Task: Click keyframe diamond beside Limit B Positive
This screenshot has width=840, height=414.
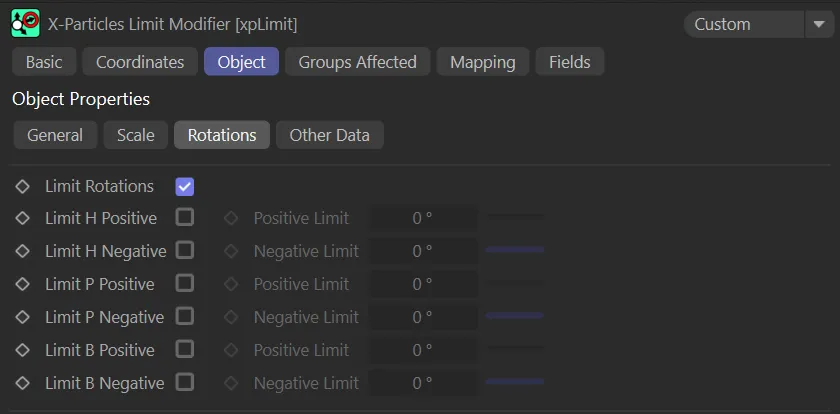Action: (23, 350)
